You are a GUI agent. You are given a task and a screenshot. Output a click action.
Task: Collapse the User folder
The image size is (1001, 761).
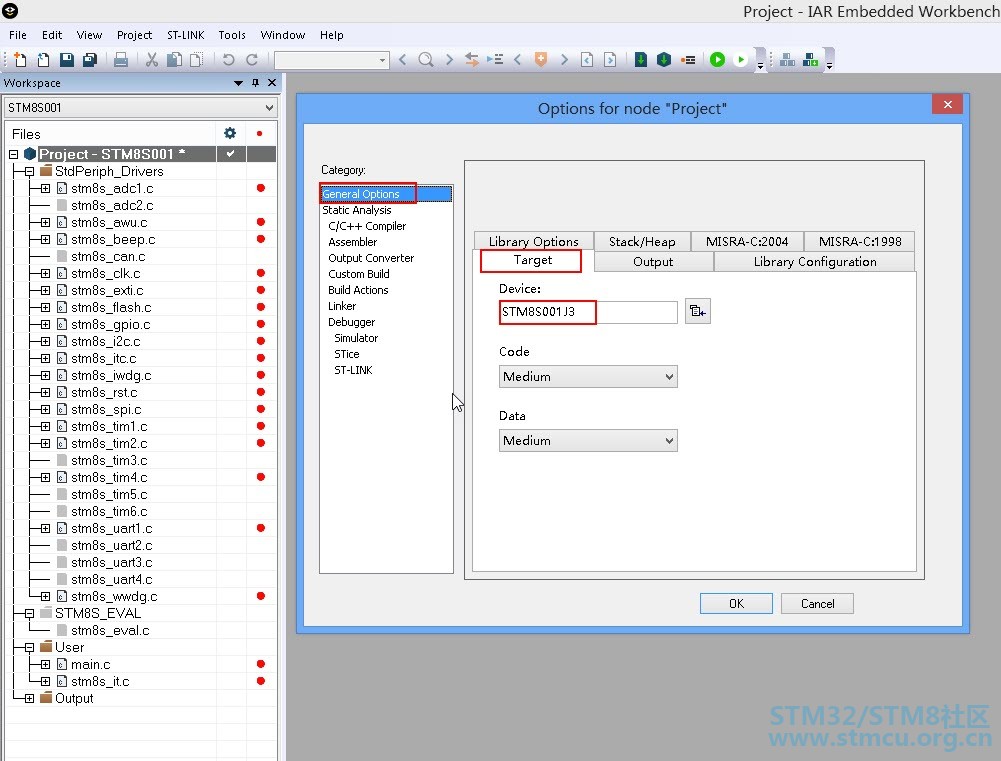[x=29, y=647]
